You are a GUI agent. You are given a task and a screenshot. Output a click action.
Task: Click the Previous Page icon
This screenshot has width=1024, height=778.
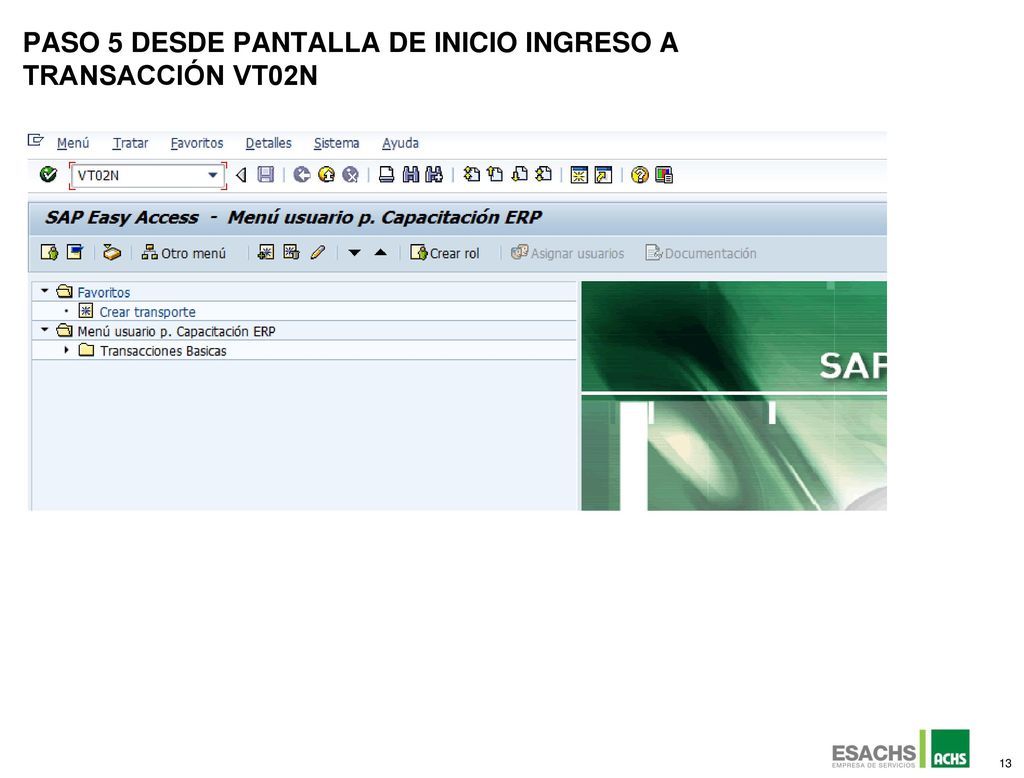point(495,174)
